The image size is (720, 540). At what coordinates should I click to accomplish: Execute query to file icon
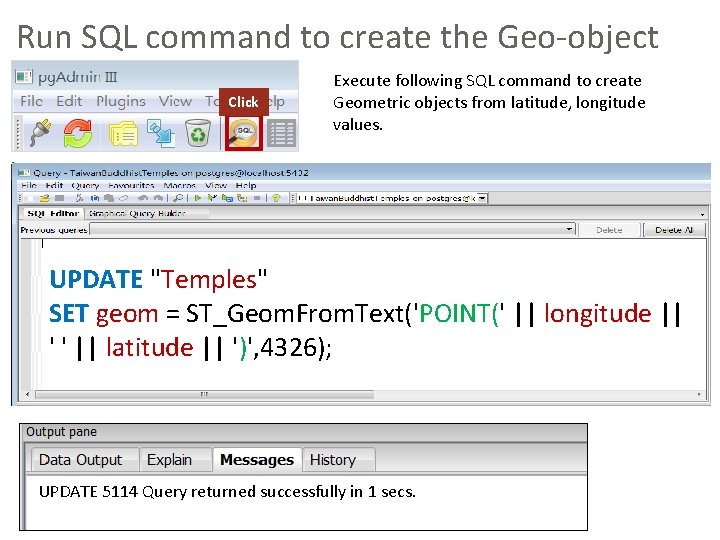227,198
